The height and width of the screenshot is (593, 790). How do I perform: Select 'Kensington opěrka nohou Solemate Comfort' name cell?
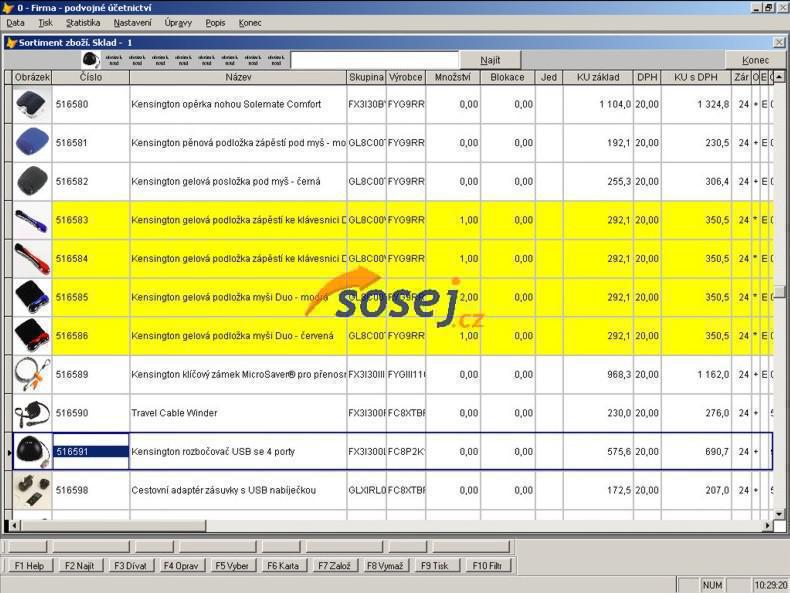click(x=238, y=104)
